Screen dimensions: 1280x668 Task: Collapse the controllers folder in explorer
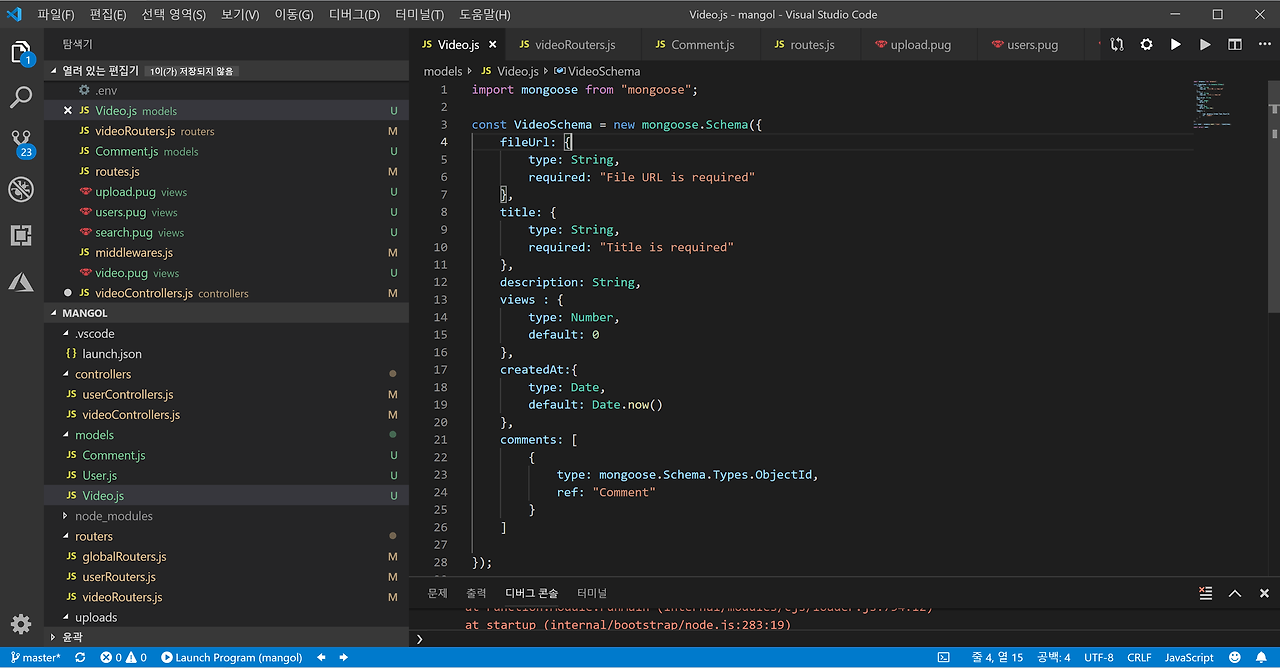[102, 374]
